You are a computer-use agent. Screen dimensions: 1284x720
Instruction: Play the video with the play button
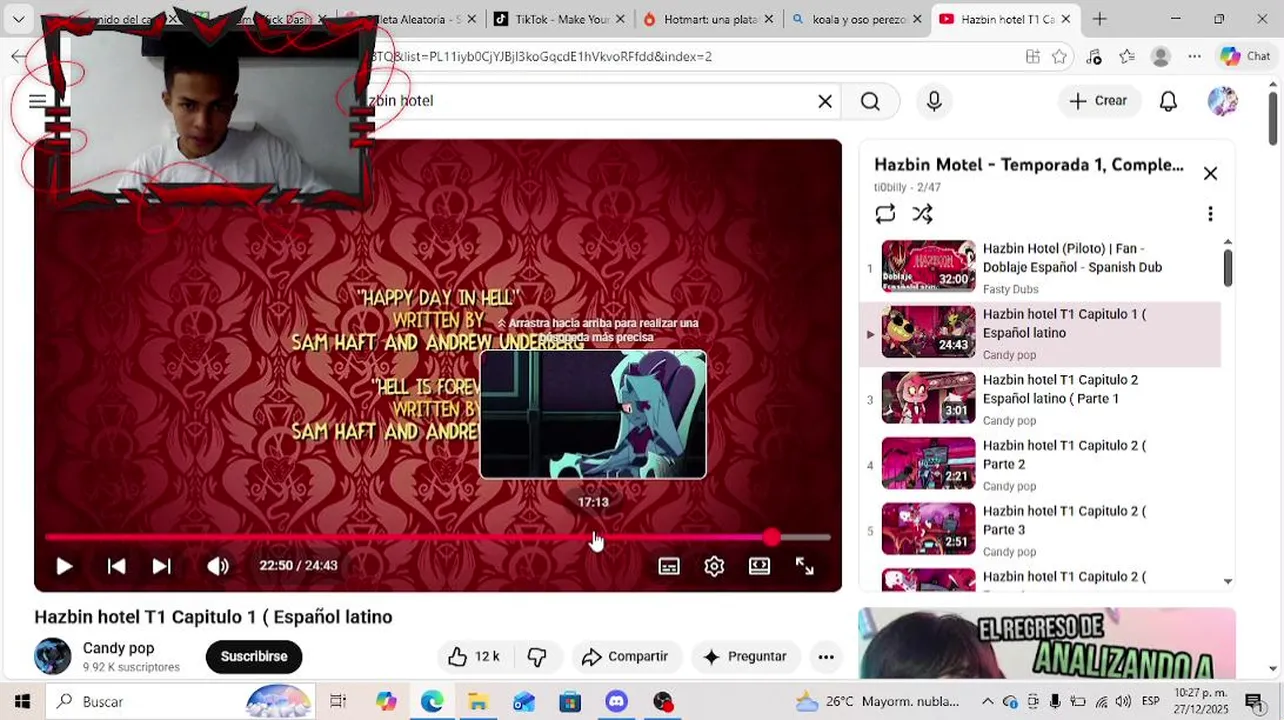coord(64,566)
